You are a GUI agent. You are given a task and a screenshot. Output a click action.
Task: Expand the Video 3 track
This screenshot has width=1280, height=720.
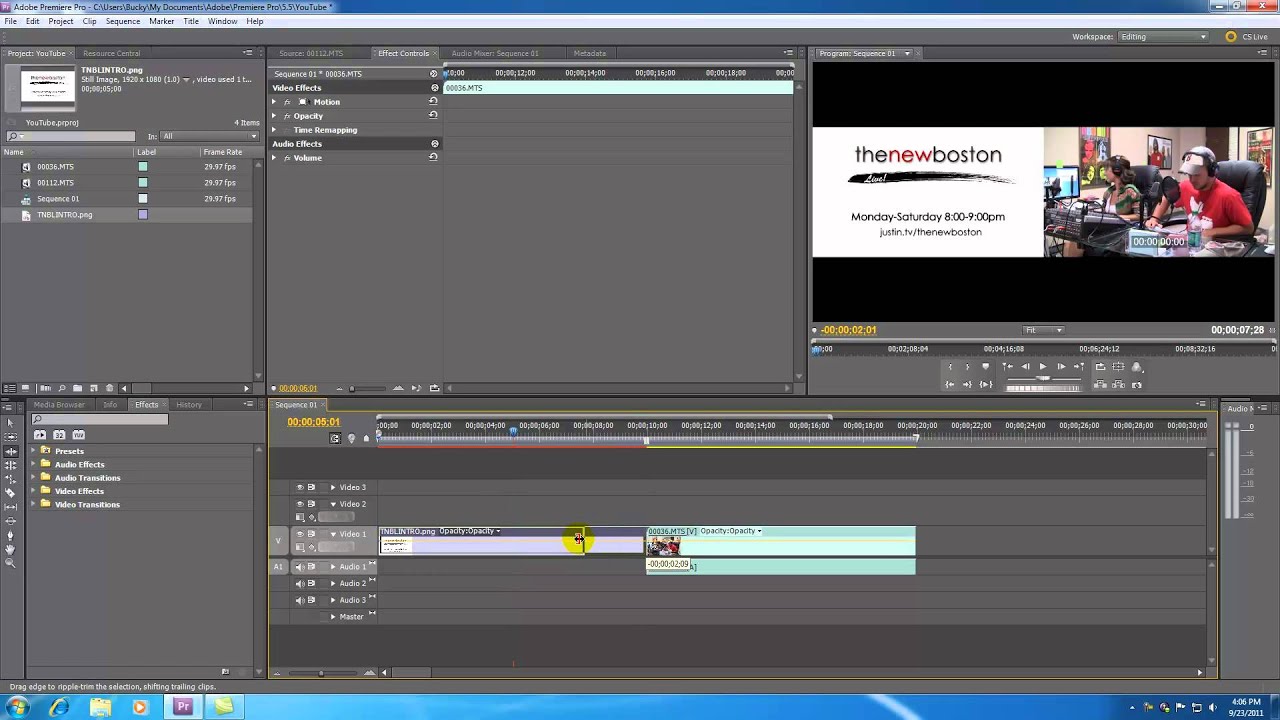point(333,487)
